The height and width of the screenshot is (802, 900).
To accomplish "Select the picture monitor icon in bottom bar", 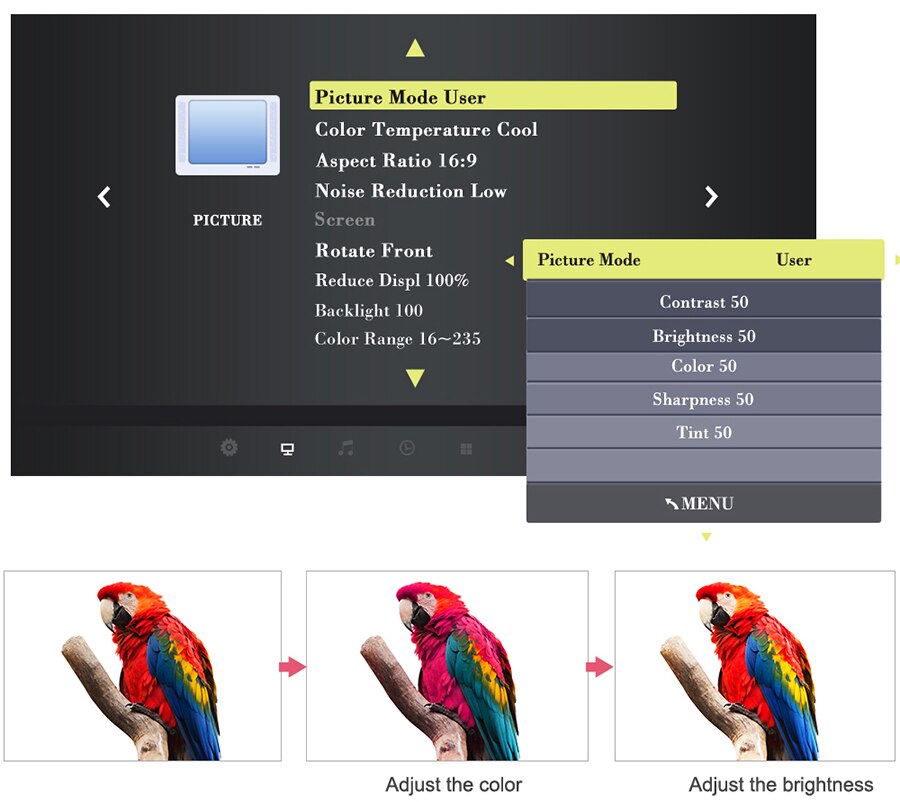I will tap(288, 449).
